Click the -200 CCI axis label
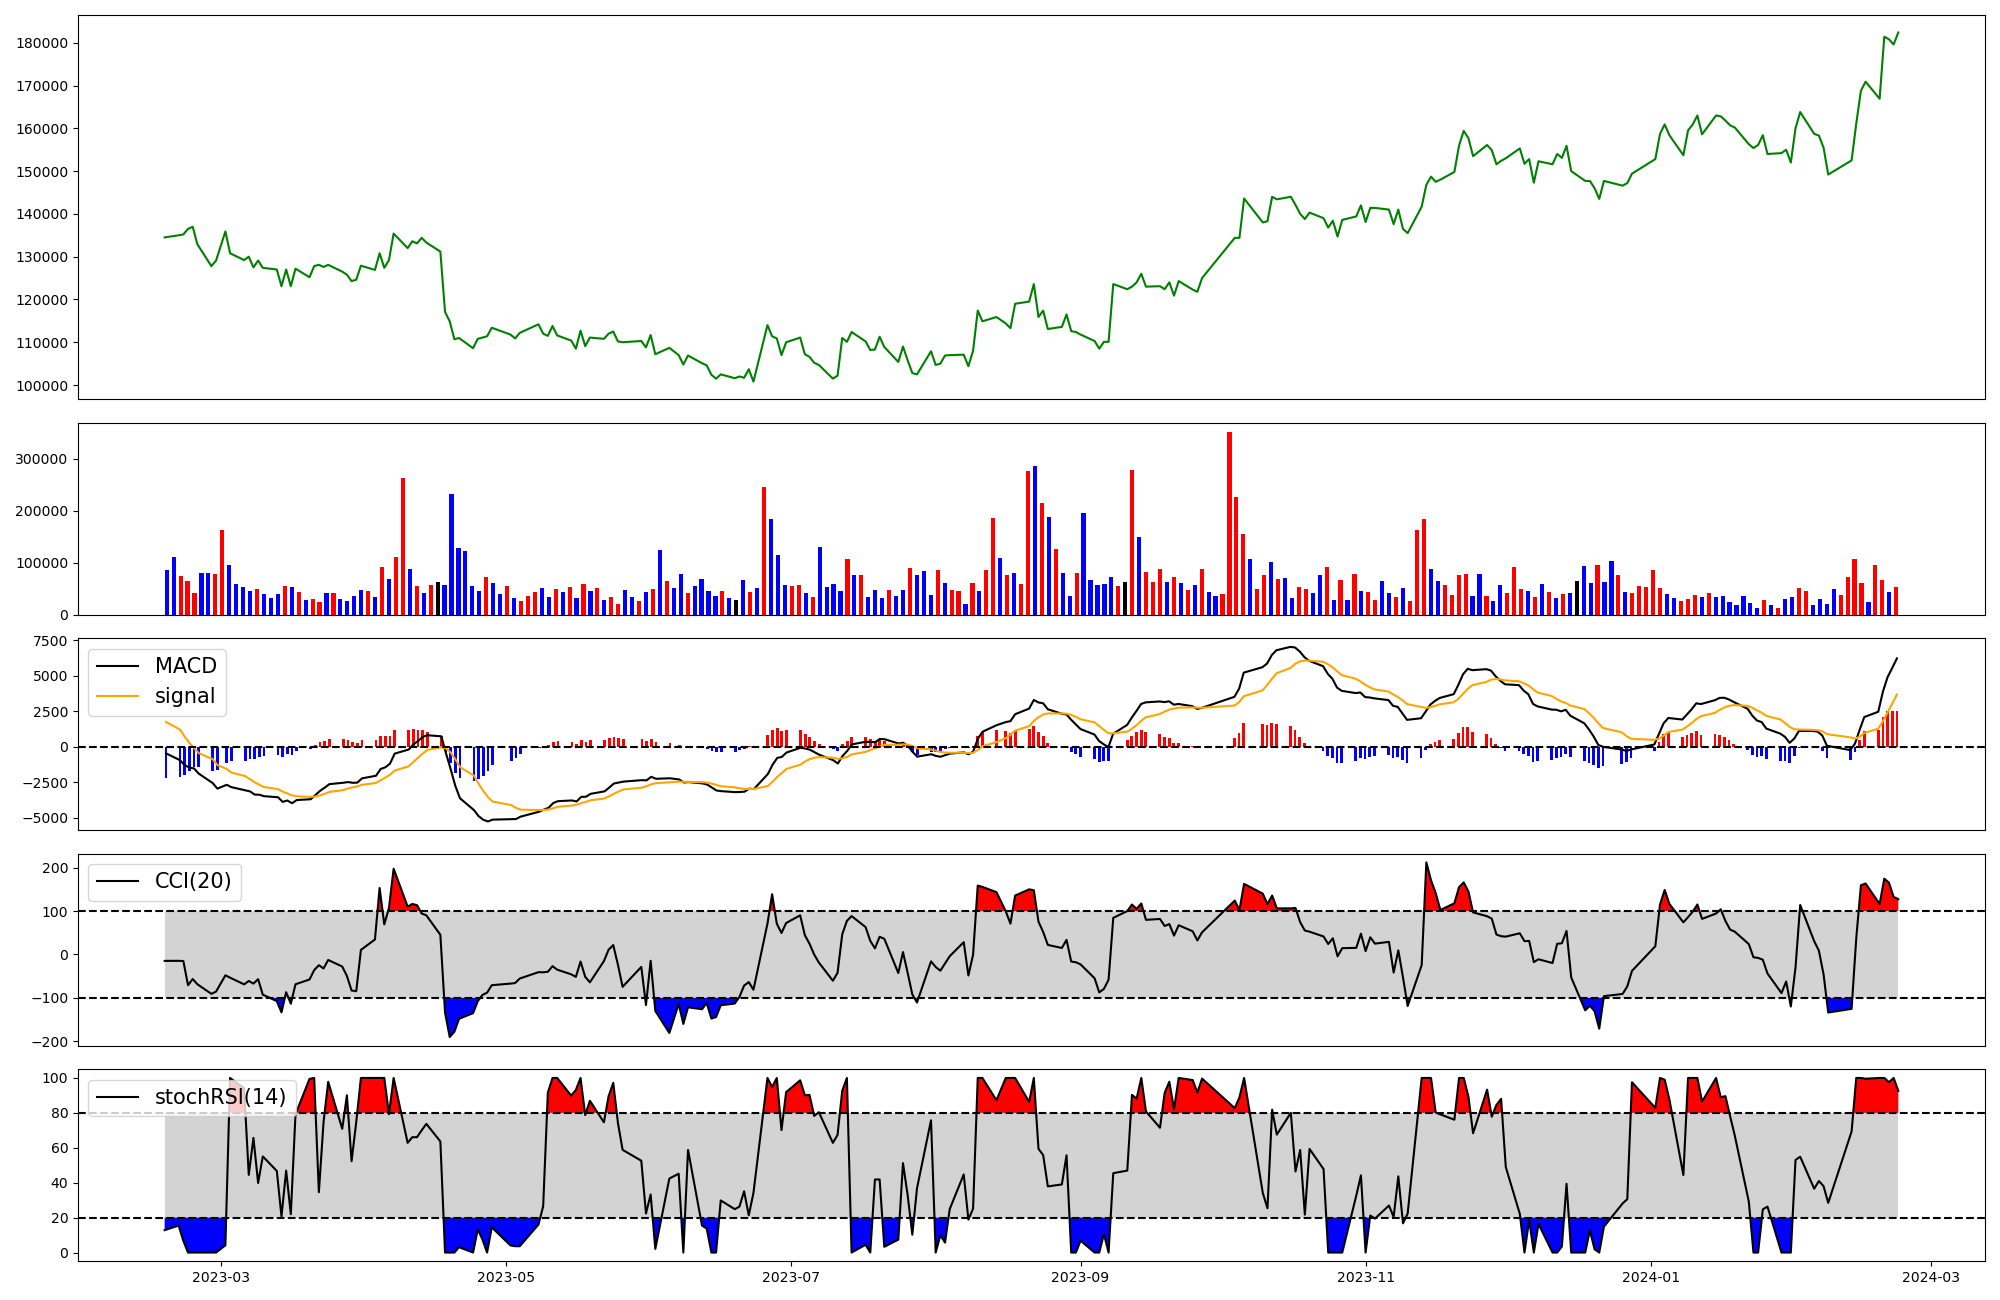The image size is (2000, 1300). (50, 1042)
